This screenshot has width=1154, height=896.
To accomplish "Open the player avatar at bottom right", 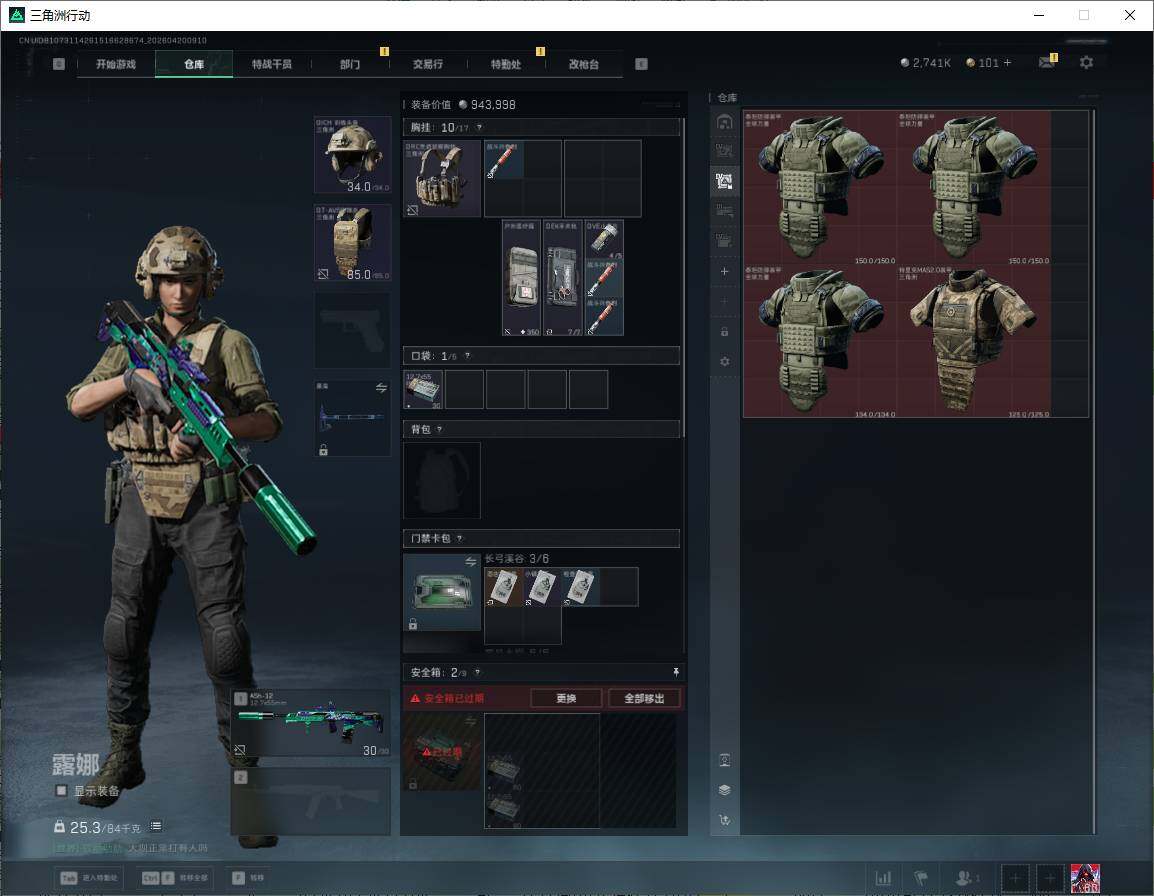I will click(x=1085, y=878).
